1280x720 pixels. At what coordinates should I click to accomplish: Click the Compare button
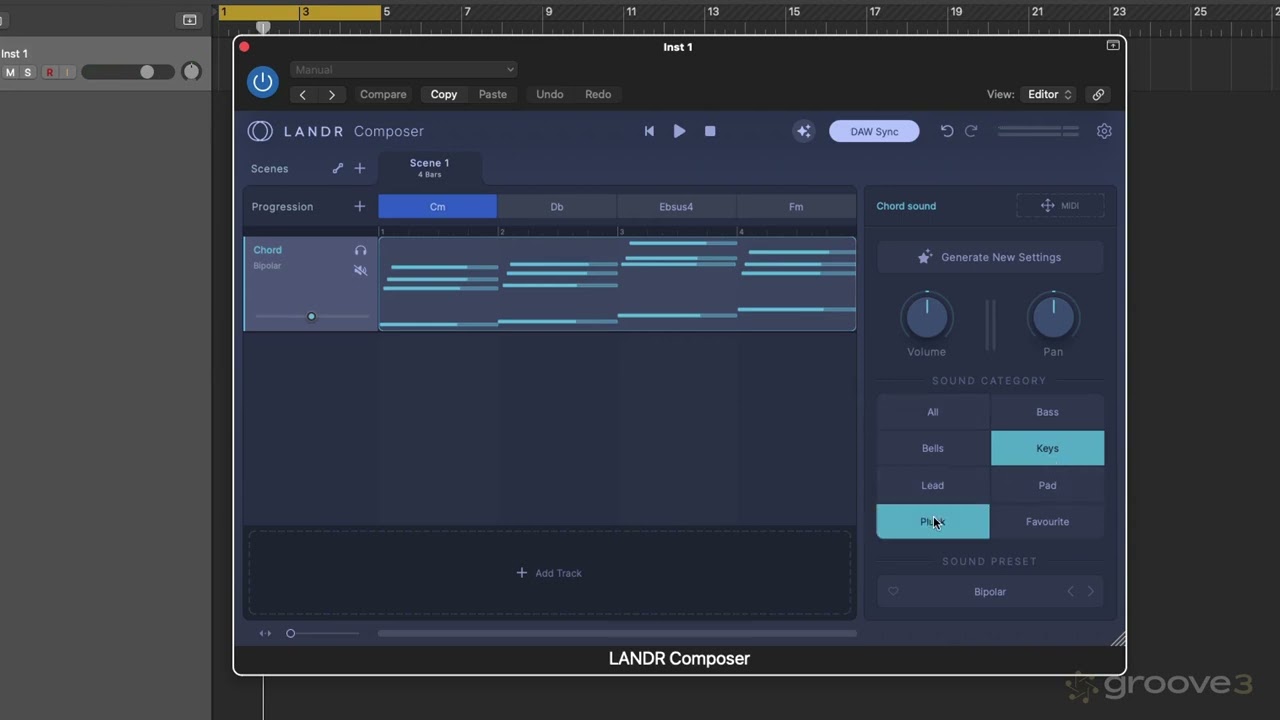(x=383, y=94)
